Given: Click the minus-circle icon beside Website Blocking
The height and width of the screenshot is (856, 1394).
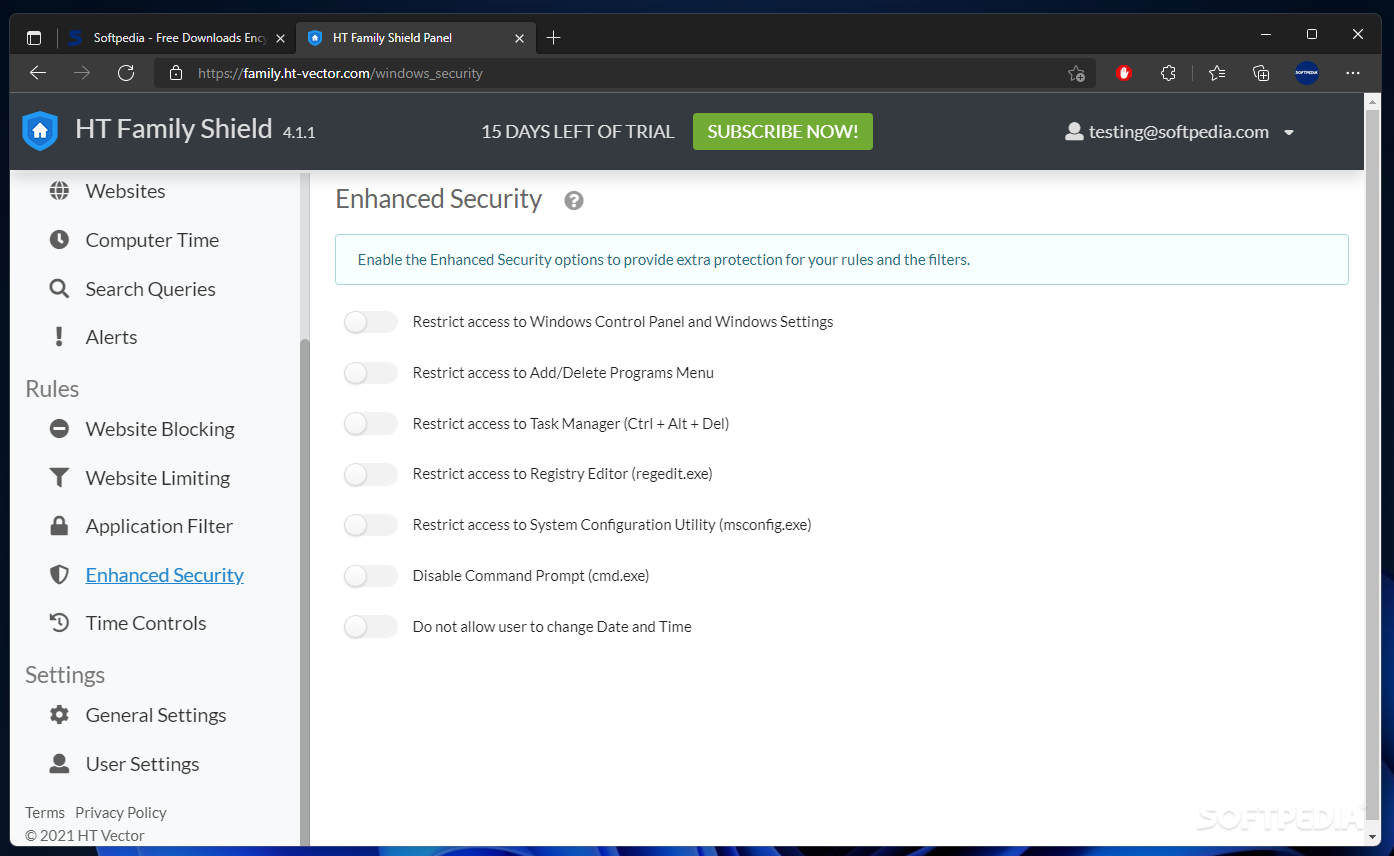Looking at the screenshot, I should 60,429.
